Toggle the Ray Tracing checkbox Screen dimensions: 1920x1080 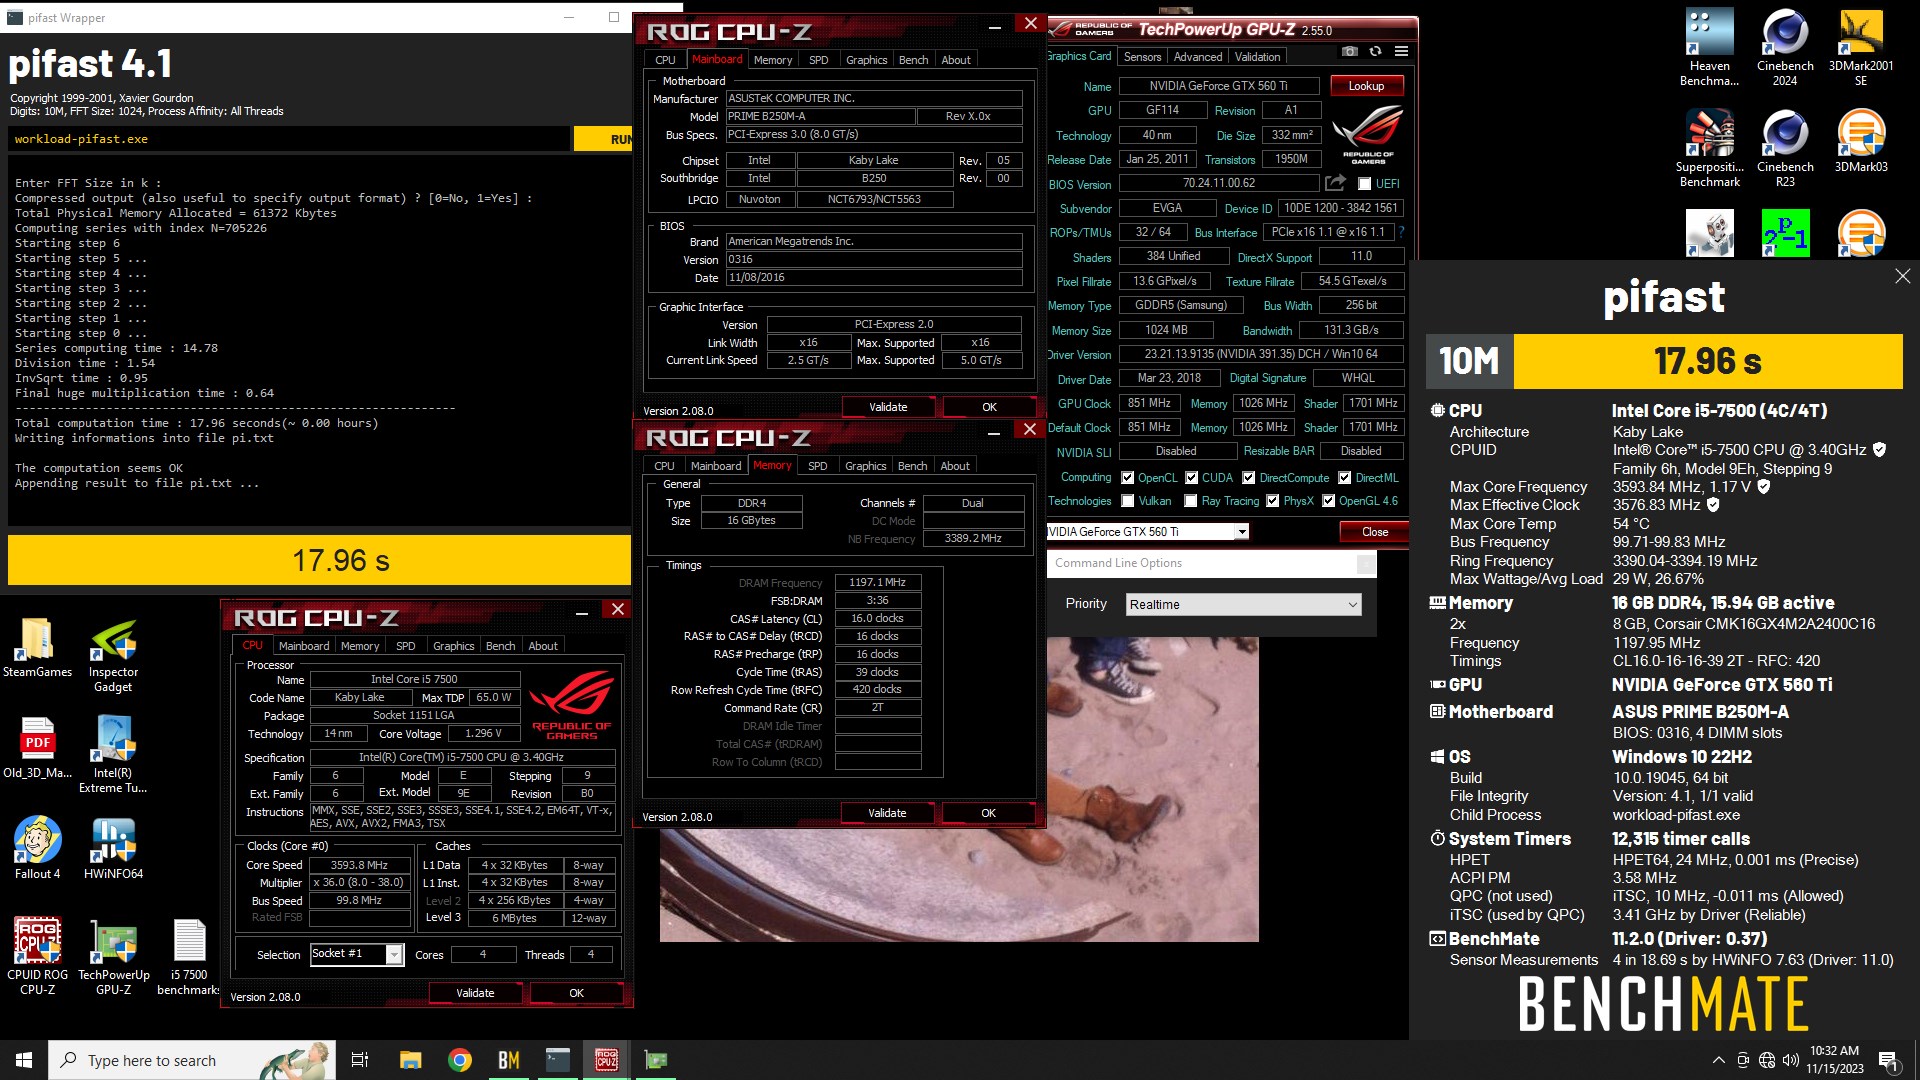click(x=1191, y=501)
